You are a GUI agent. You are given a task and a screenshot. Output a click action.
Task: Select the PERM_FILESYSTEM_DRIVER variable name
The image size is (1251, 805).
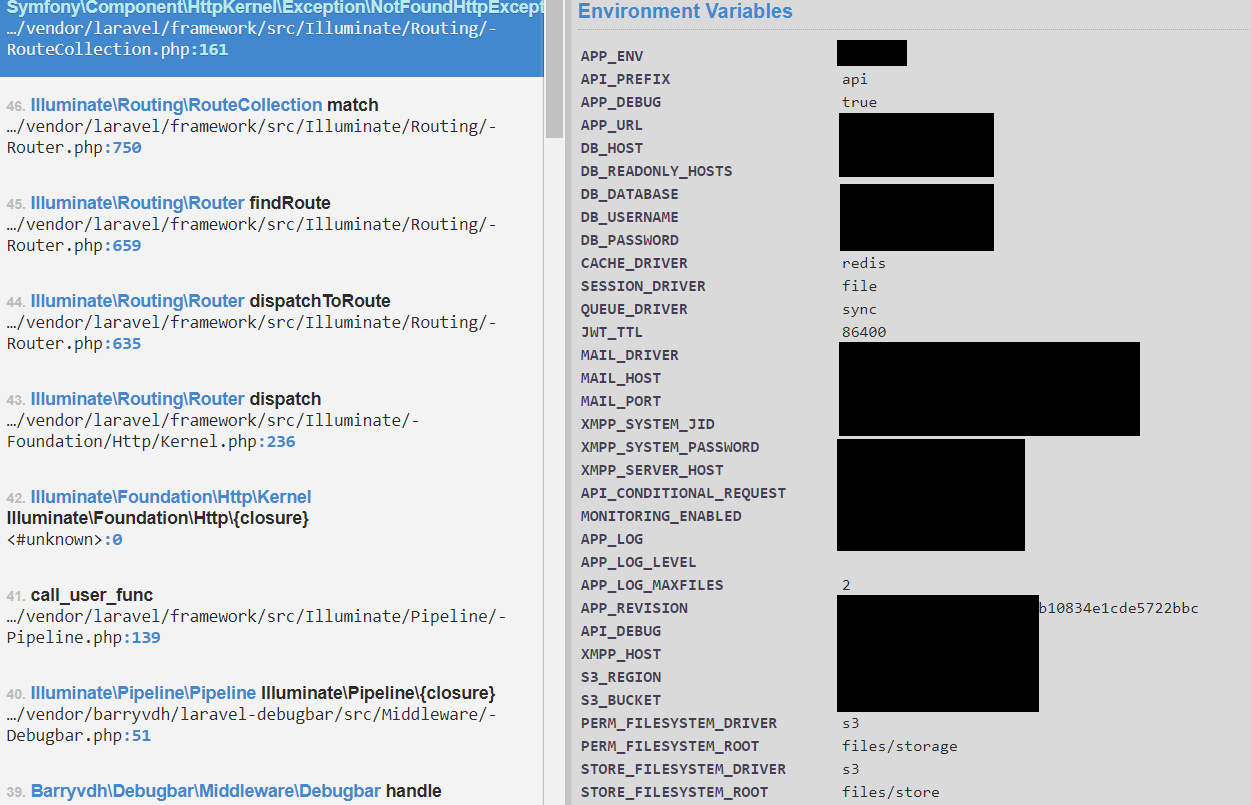pyautogui.click(x=679, y=723)
